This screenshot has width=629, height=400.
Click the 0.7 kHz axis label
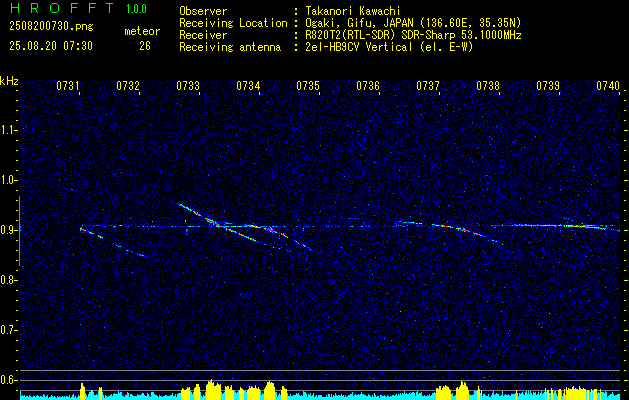click(9, 330)
